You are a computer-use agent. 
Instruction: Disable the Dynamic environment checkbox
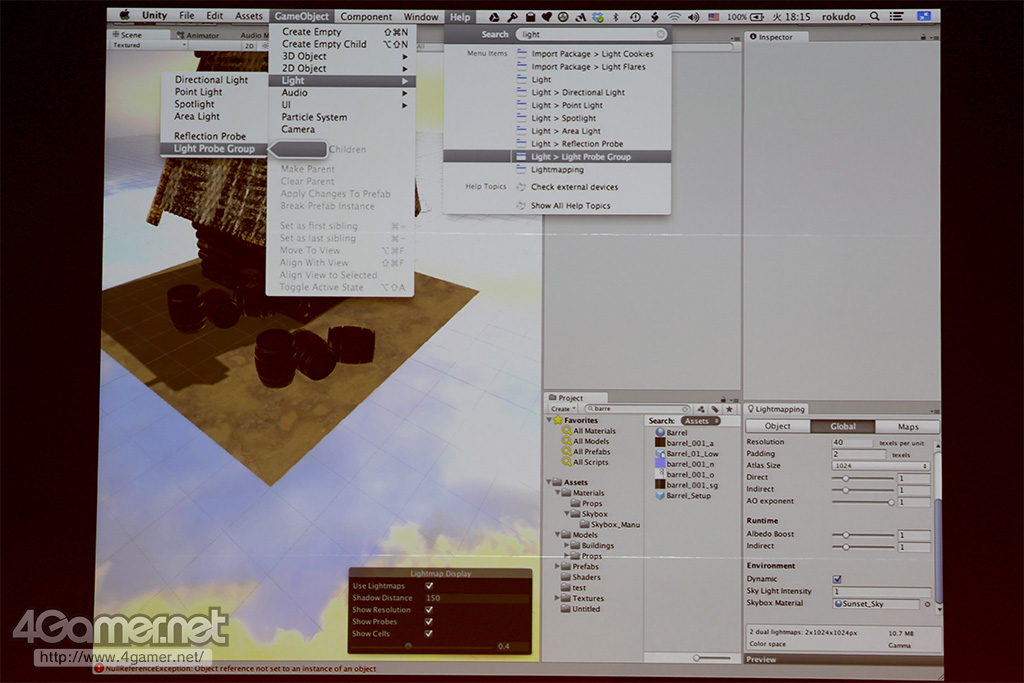[x=837, y=579]
